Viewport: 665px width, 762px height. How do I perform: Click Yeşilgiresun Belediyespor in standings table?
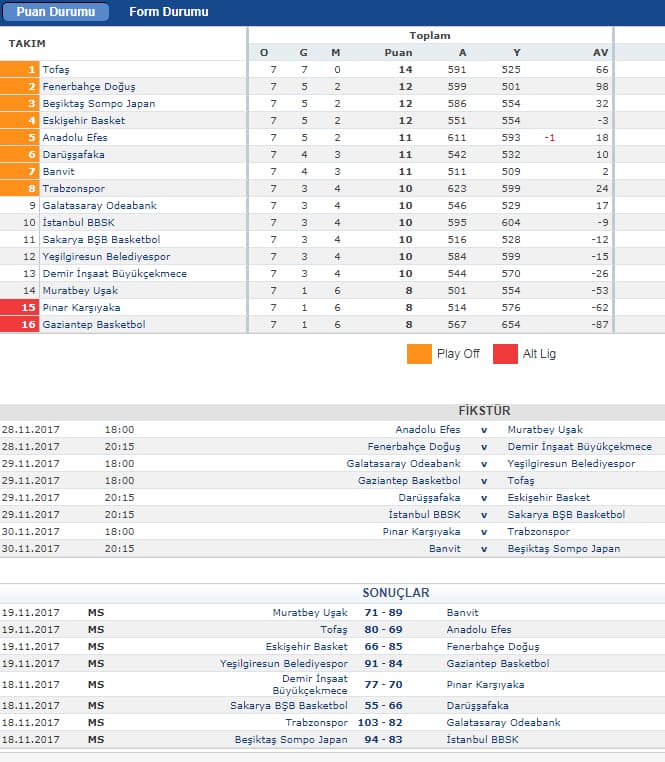106,257
